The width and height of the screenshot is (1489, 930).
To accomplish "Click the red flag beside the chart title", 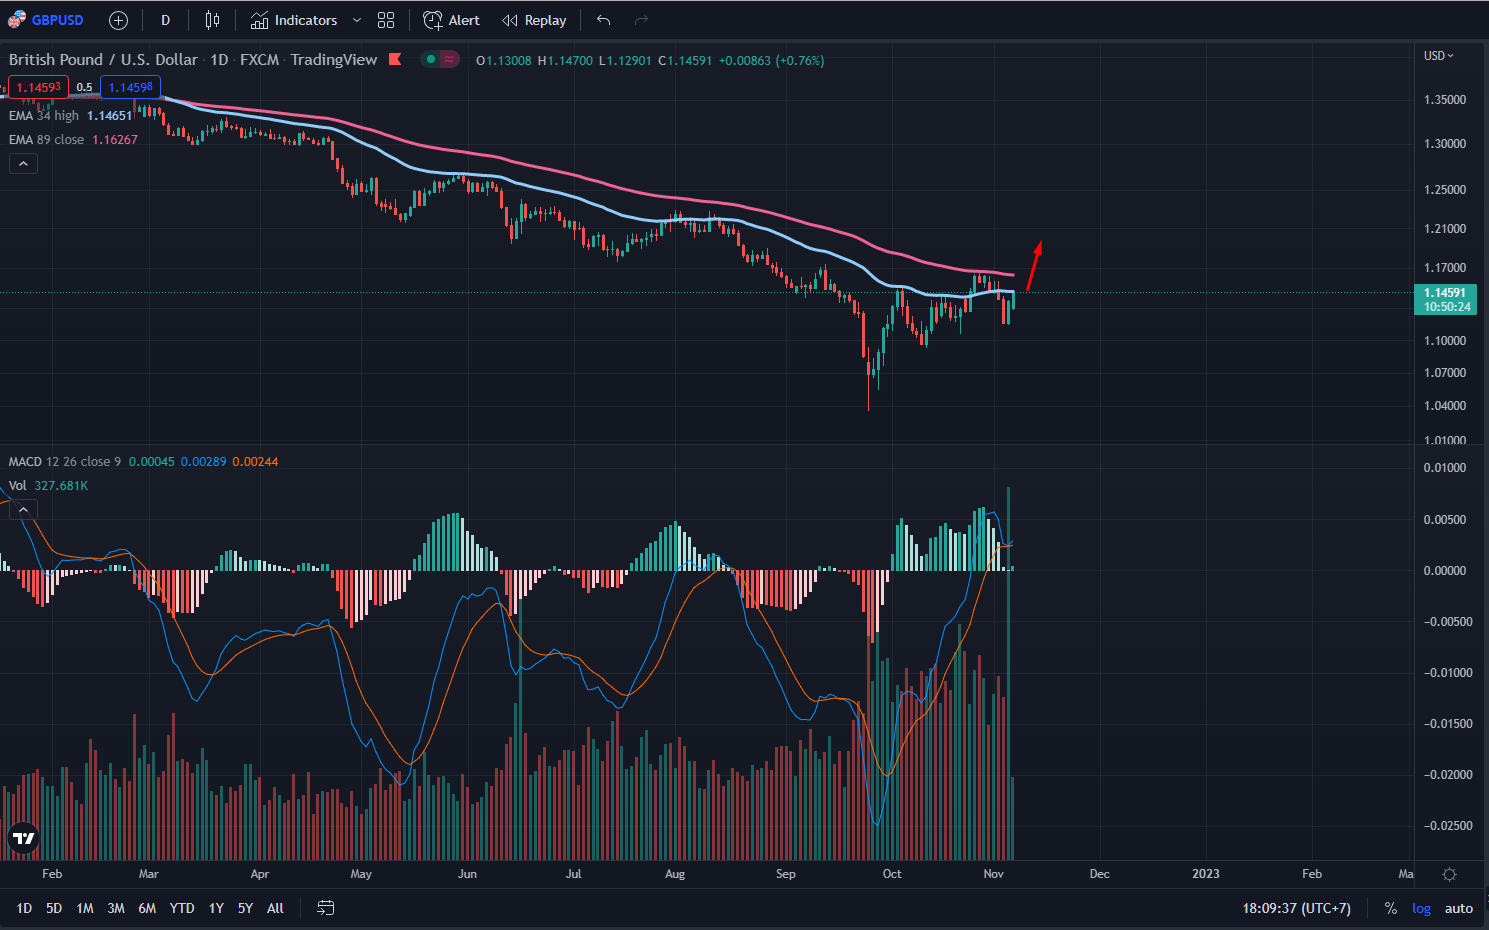I will pos(395,59).
